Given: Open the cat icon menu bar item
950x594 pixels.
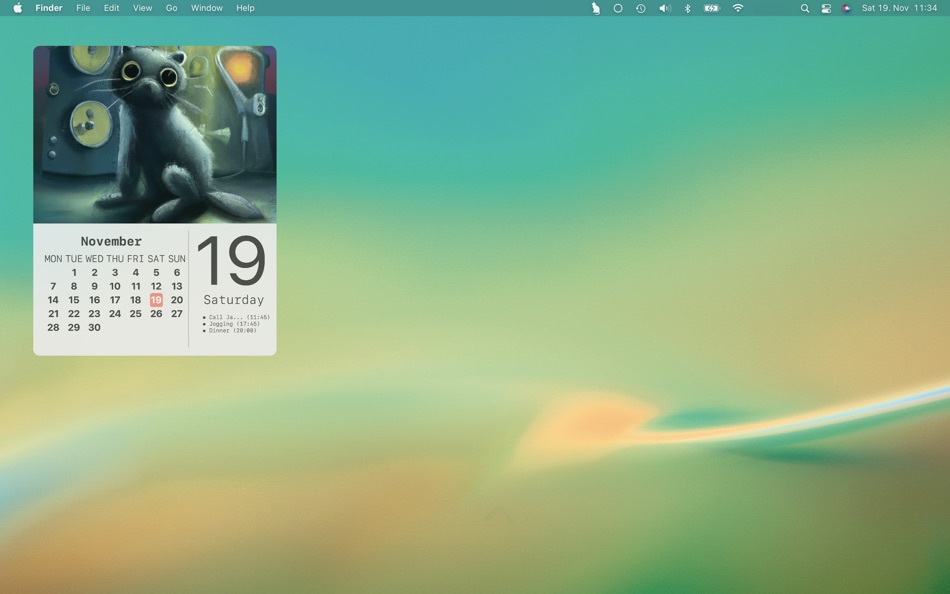Looking at the screenshot, I should click(x=596, y=8).
